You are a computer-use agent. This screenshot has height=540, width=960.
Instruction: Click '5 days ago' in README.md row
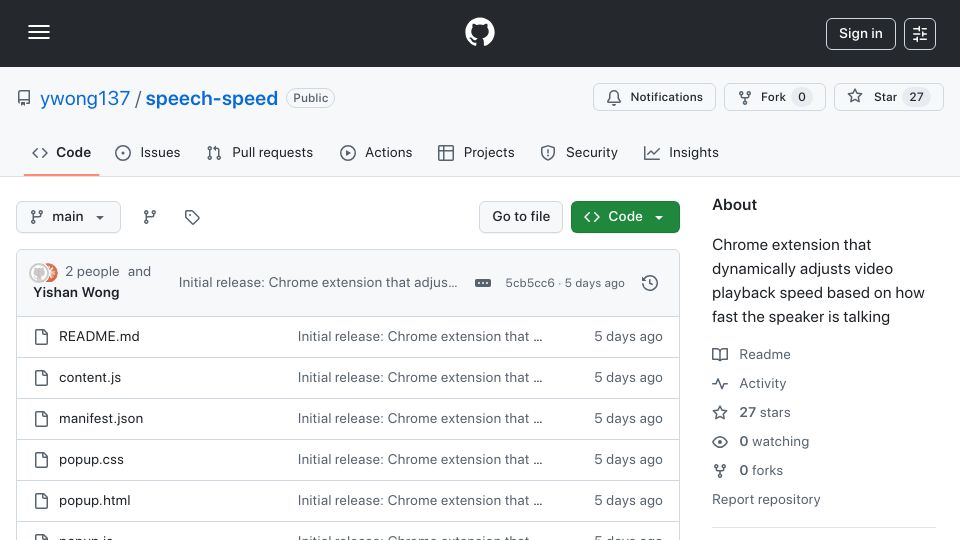pos(628,336)
